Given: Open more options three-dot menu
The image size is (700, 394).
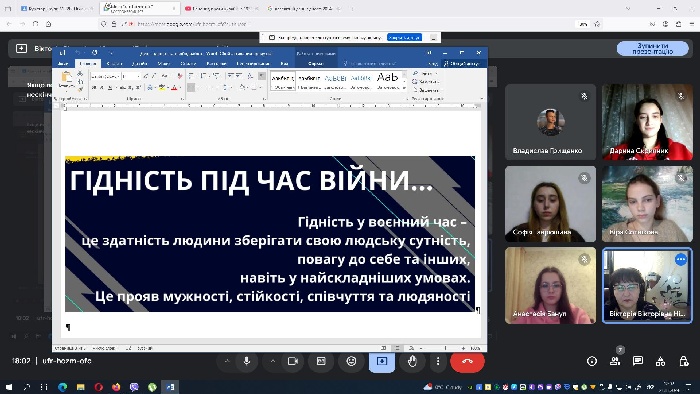Looking at the screenshot, I should [438, 361].
